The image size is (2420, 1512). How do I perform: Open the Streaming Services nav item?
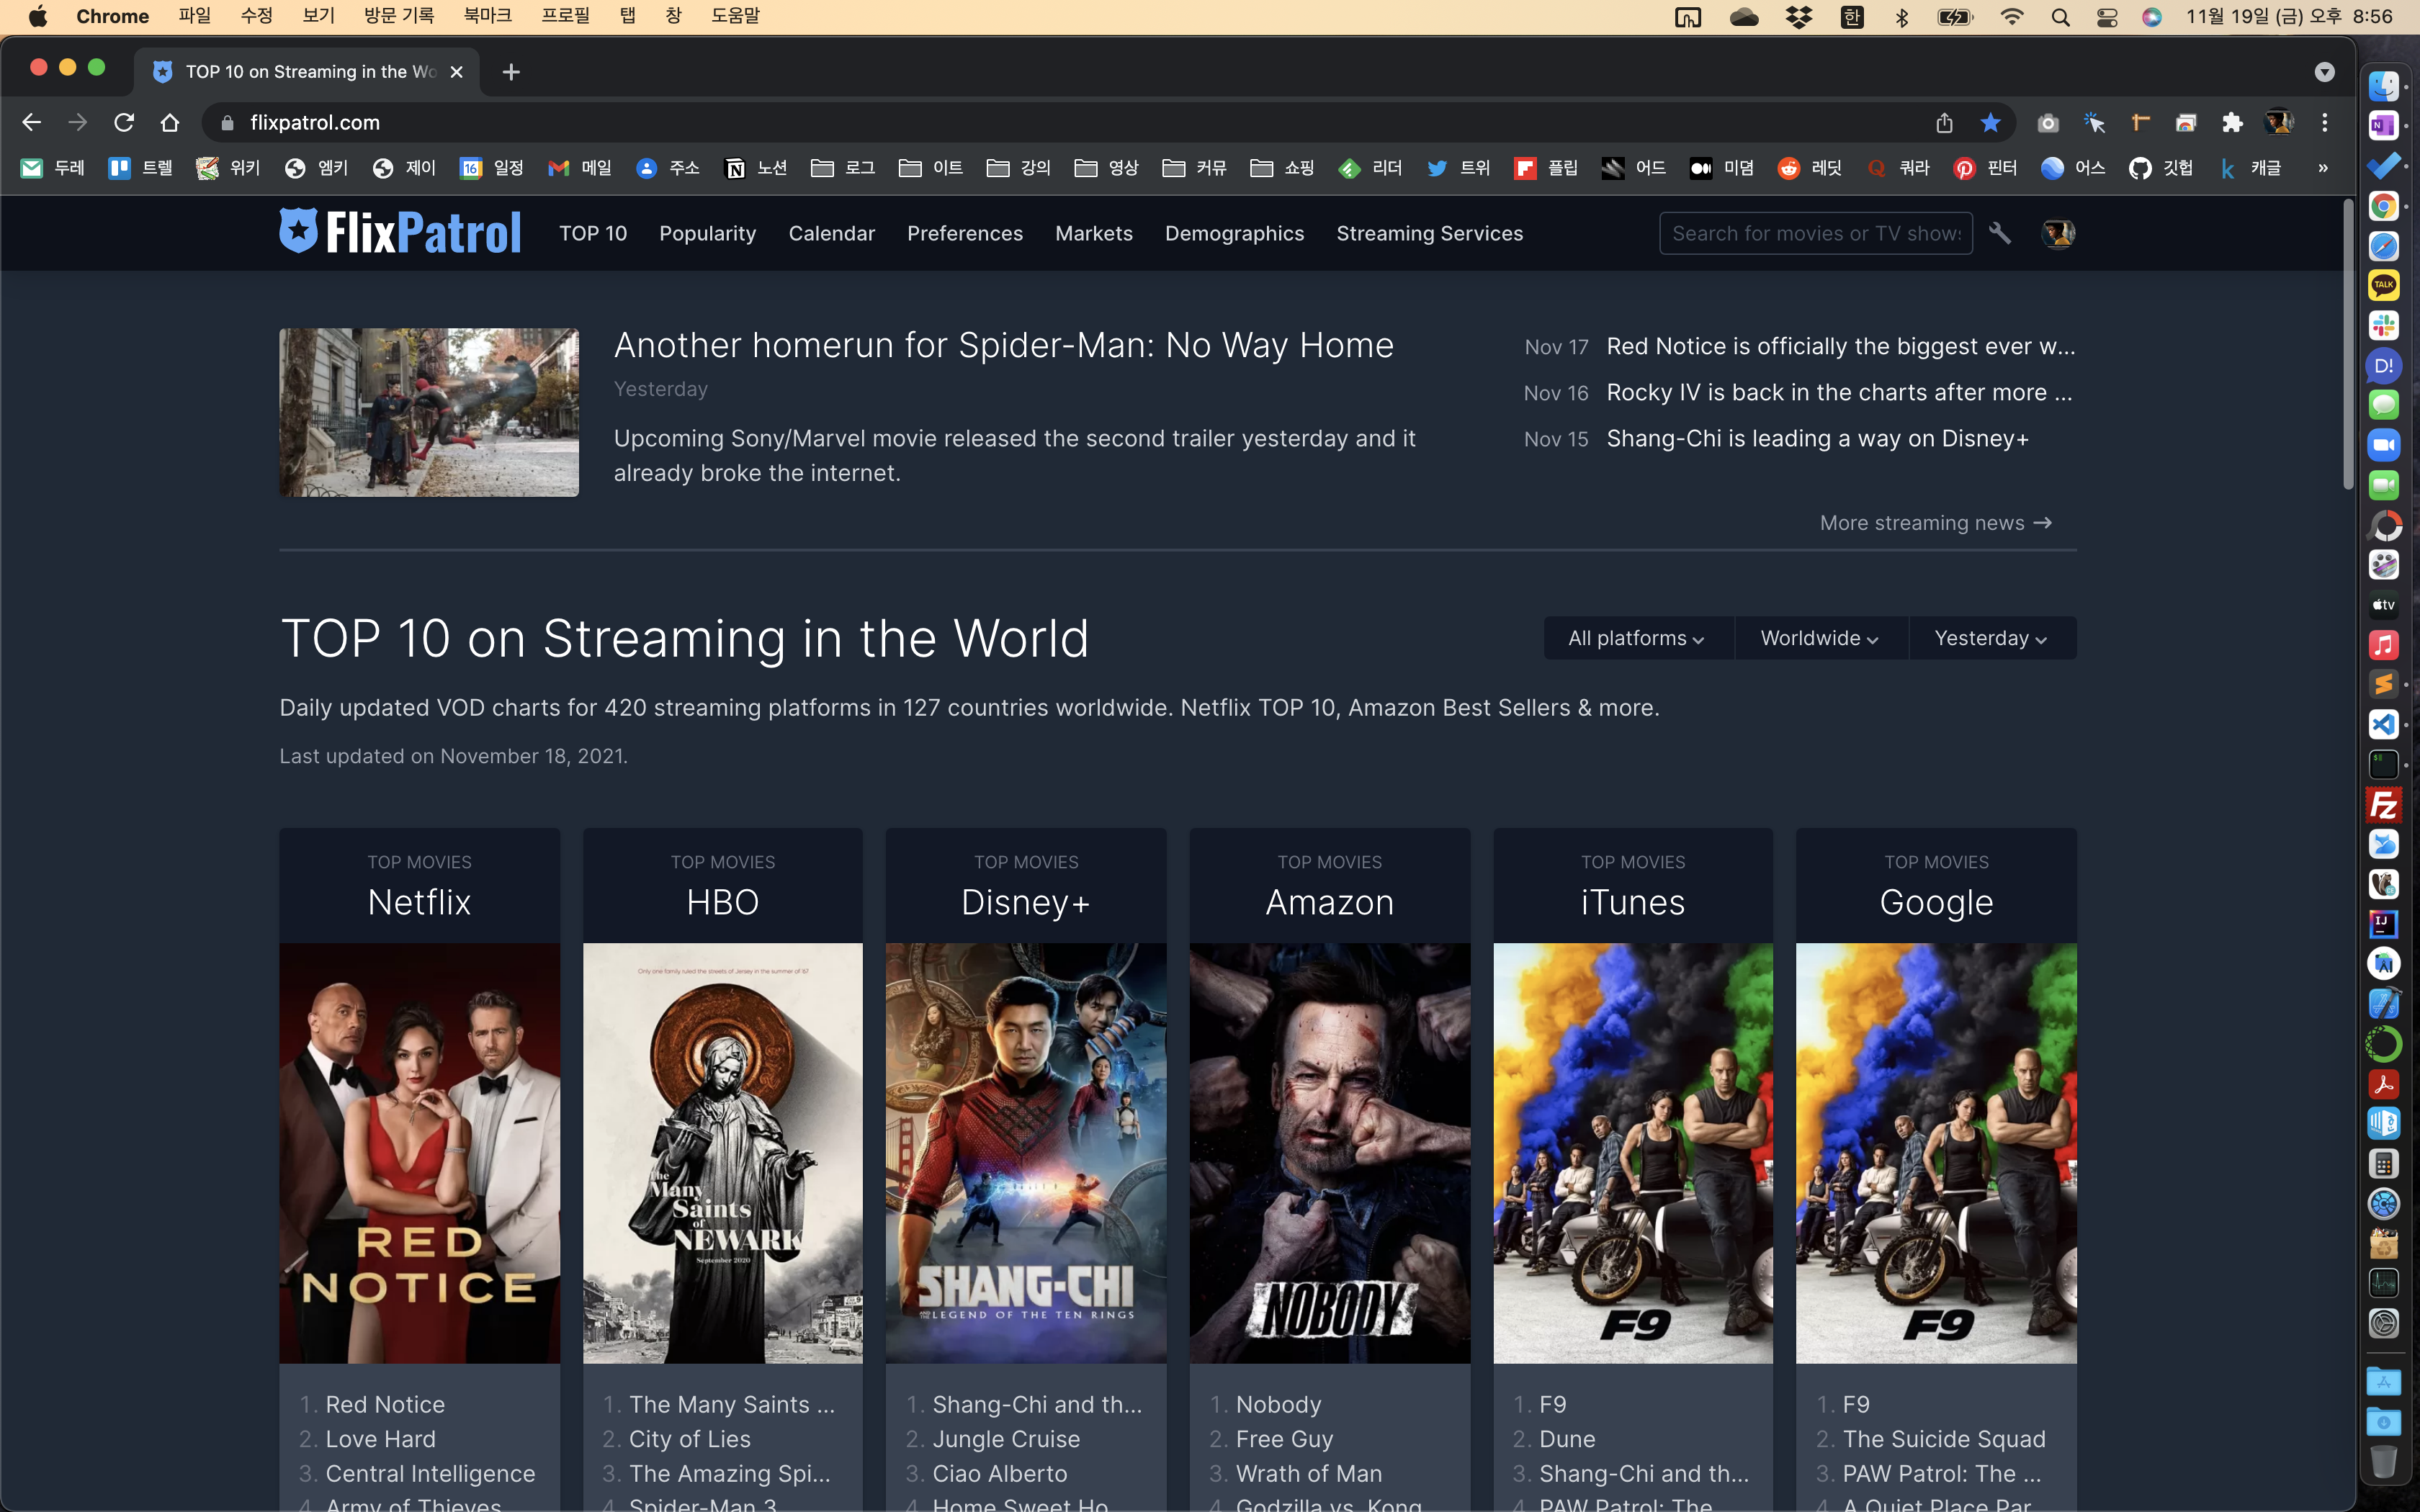[x=1430, y=233]
